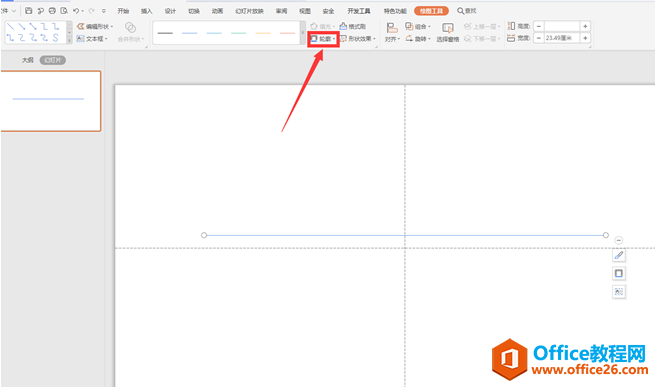Increase the 高度 height value
Viewport: 655px width, 387px height.
tap(585, 26)
